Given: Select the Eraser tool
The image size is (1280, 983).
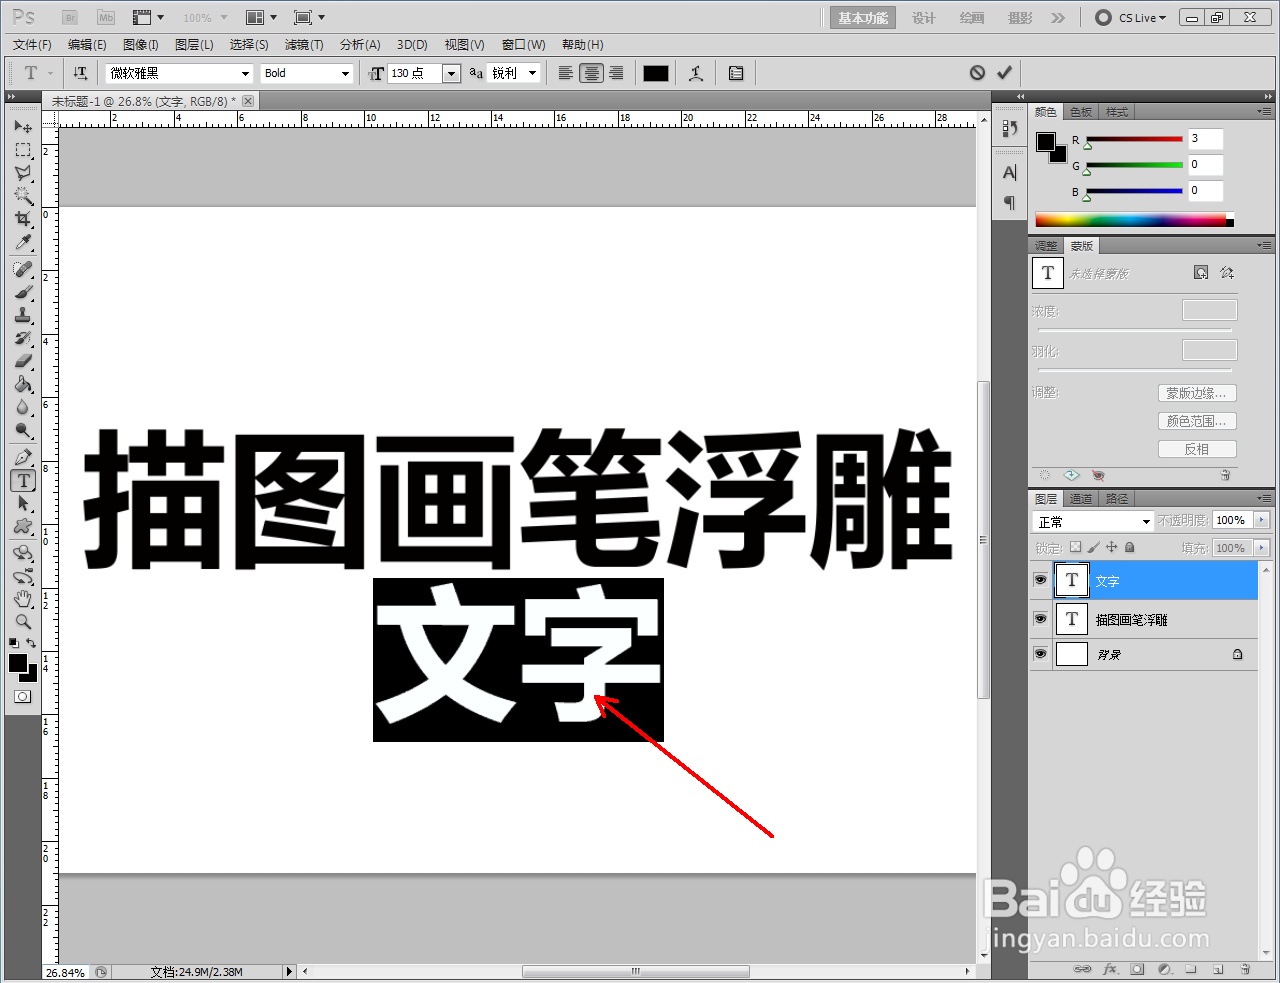Looking at the screenshot, I should point(23,361).
